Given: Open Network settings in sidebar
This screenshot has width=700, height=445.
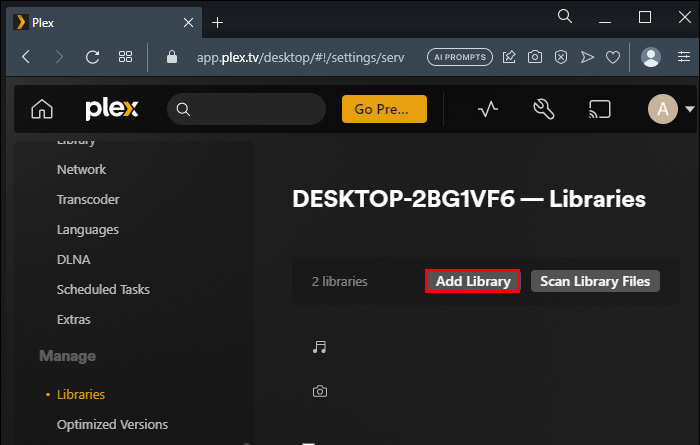Looking at the screenshot, I should pyautogui.click(x=82, y=170).
